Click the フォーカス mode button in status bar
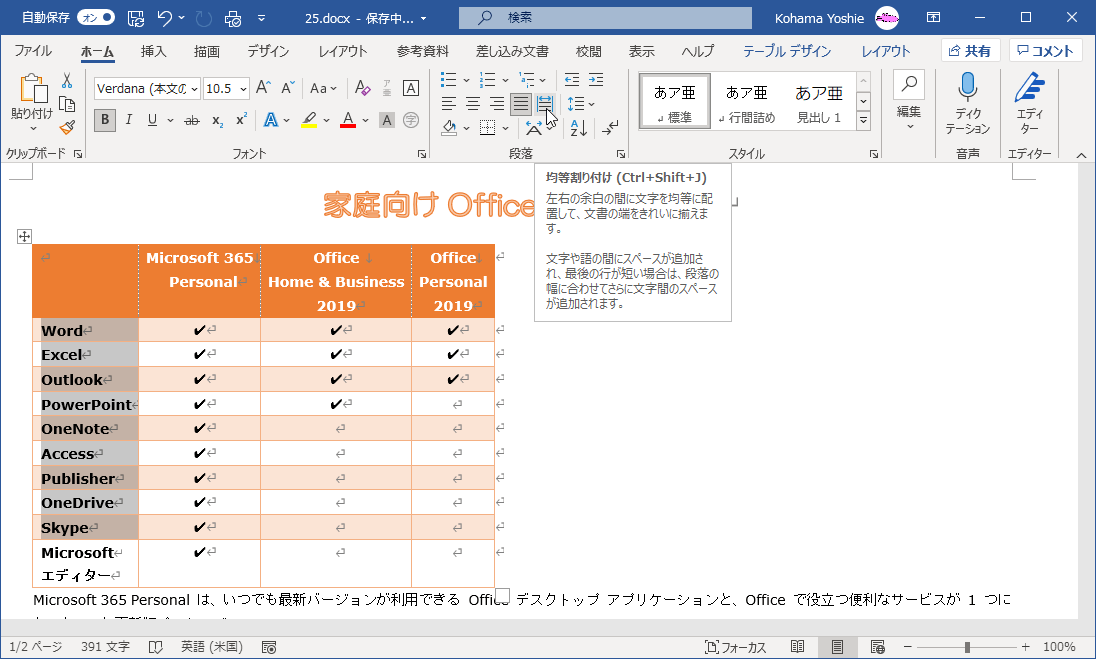Image resolution: width=1096 pixels, height=659 pixels. point(735,647)
